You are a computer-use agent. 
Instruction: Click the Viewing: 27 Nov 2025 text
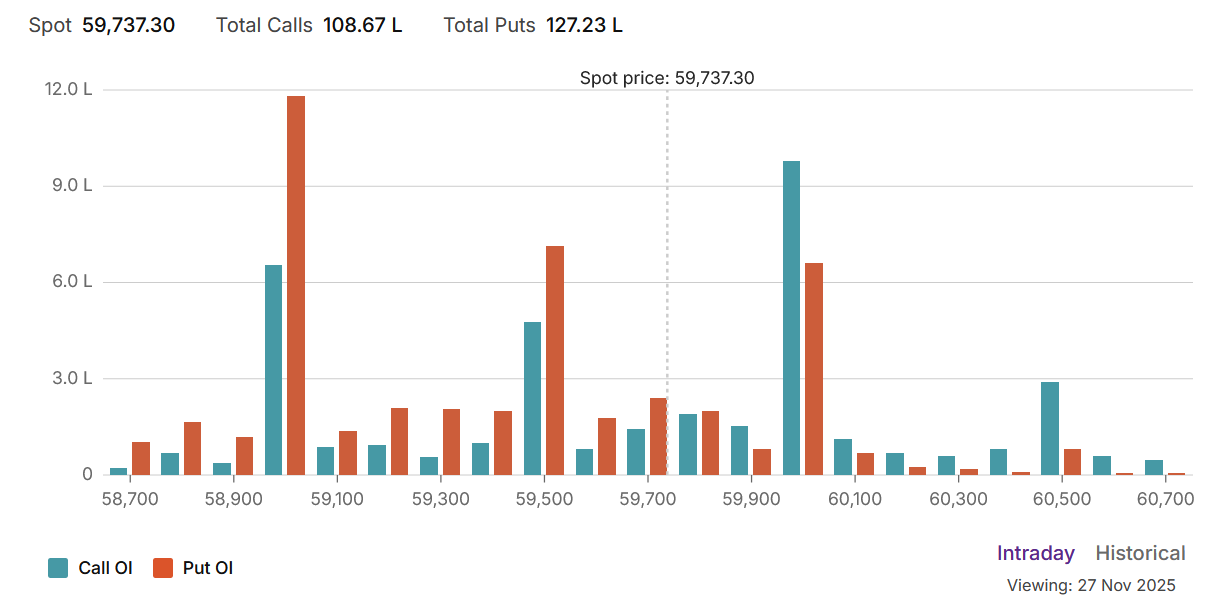1091,585
